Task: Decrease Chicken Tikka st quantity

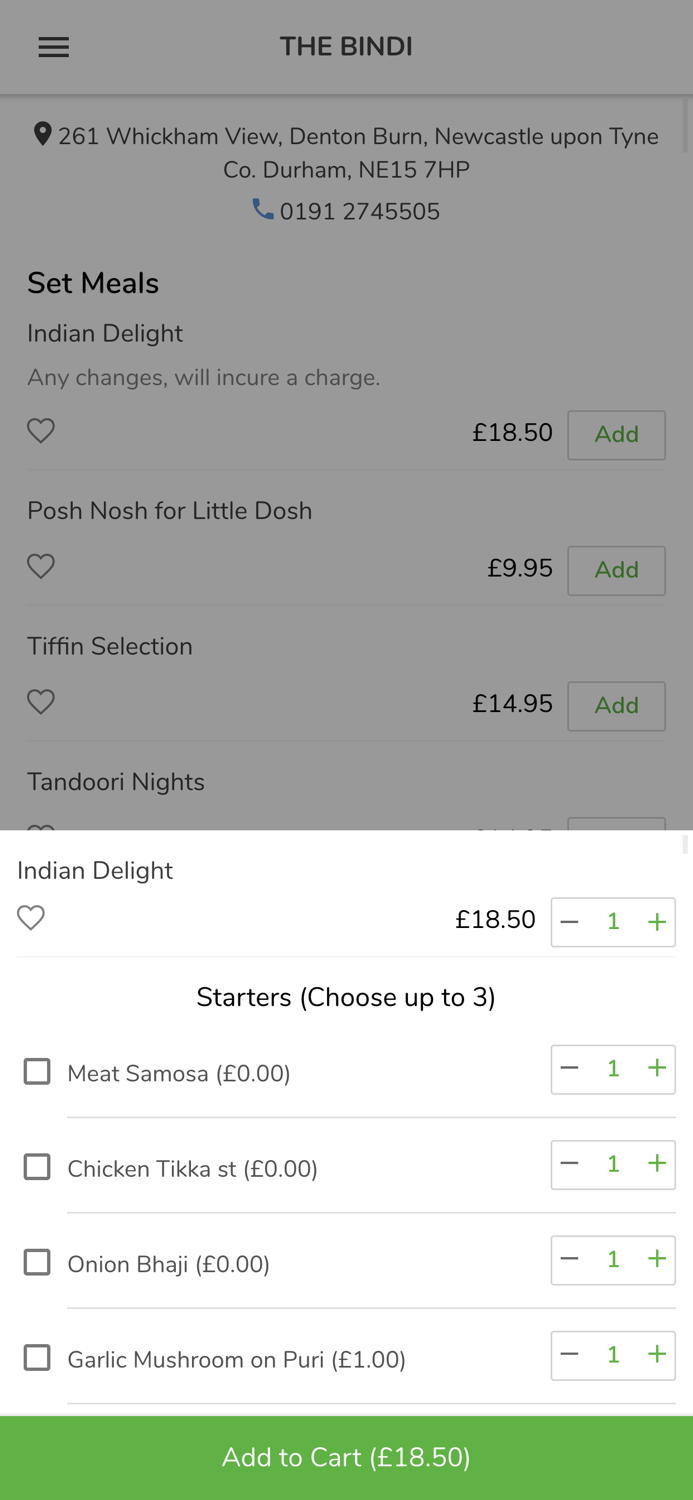Action: pyautogui.click(x=570, y=1164)
